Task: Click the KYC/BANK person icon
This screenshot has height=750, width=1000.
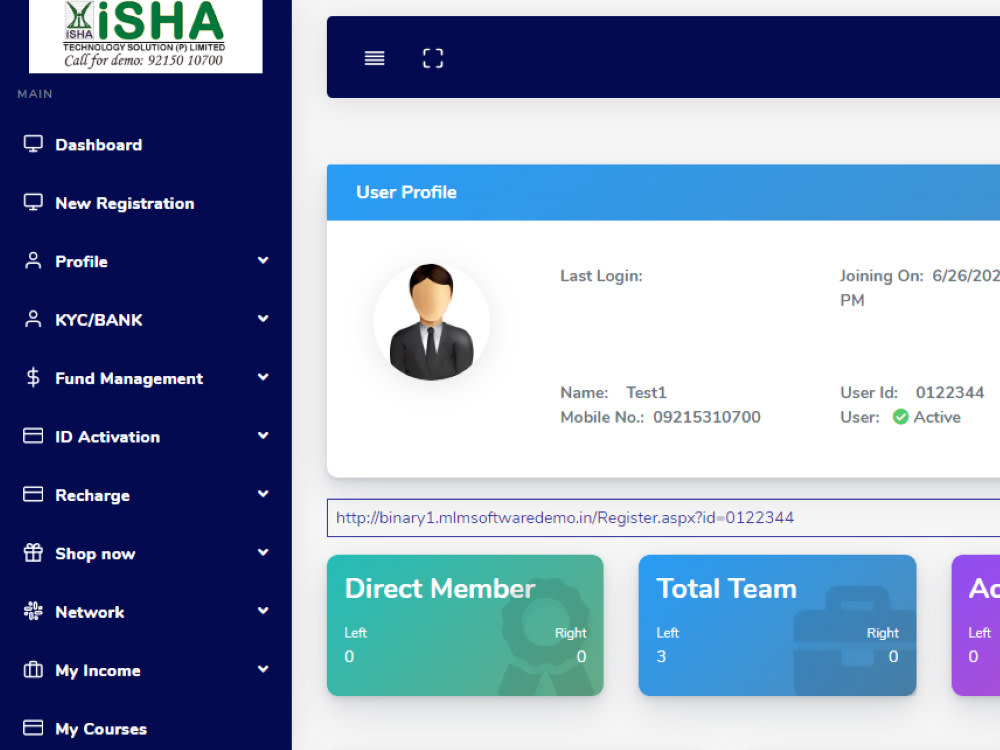Action: click(33, 320)
